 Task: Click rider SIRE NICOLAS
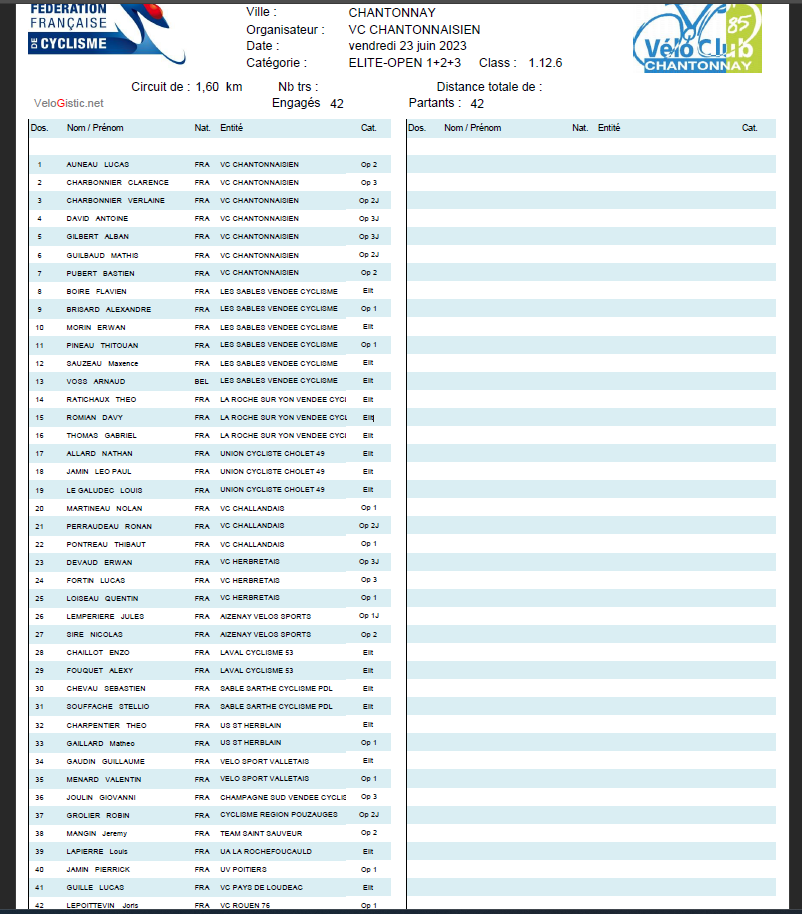(x=94, y=635)
